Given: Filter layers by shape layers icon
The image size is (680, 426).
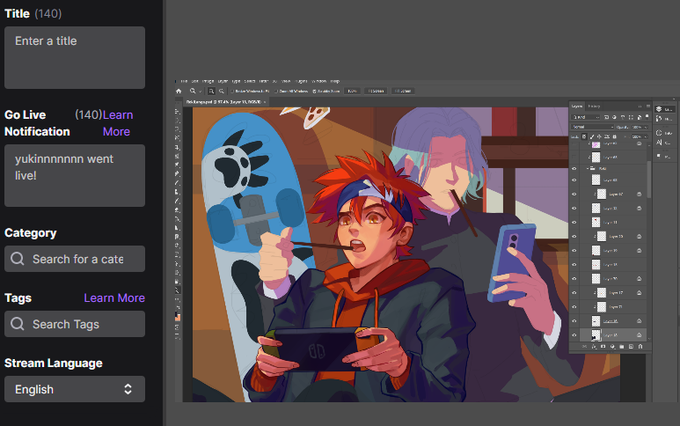Looking at the screenshot, I should (x=631, y=117).
